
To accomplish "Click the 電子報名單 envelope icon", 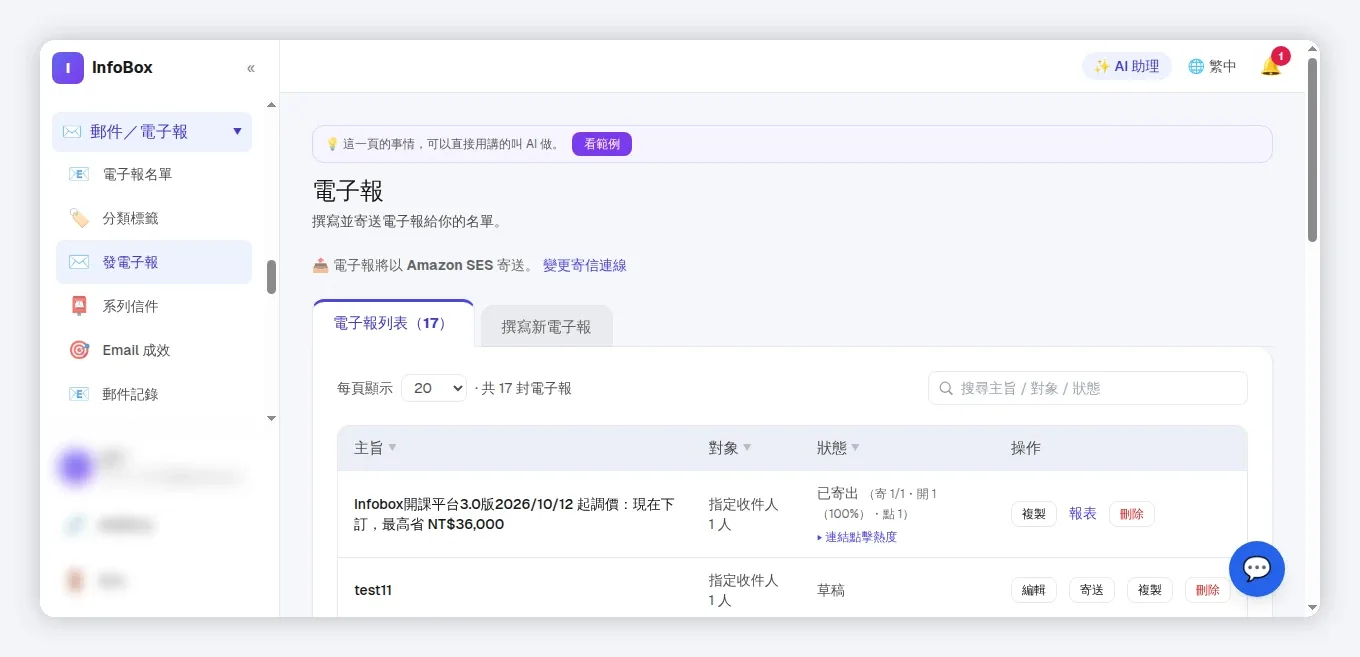I will (79, 174).
